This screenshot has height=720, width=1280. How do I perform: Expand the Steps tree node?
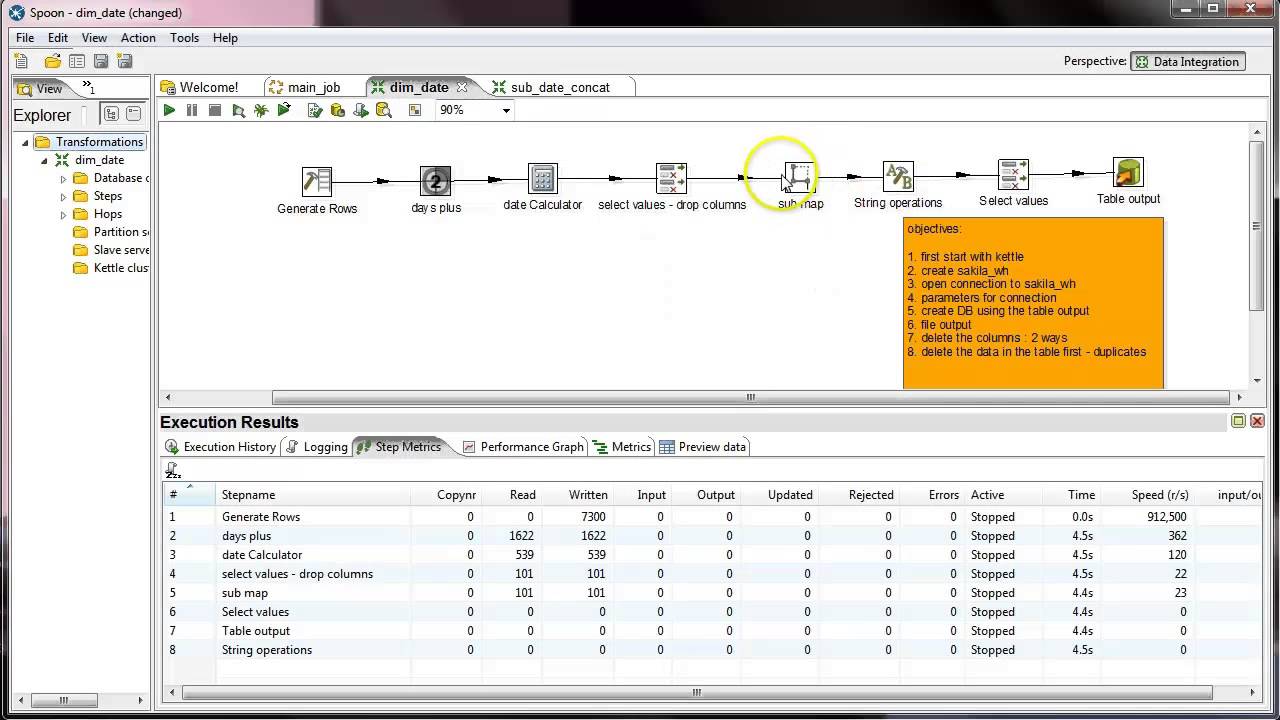click(63, 197)
